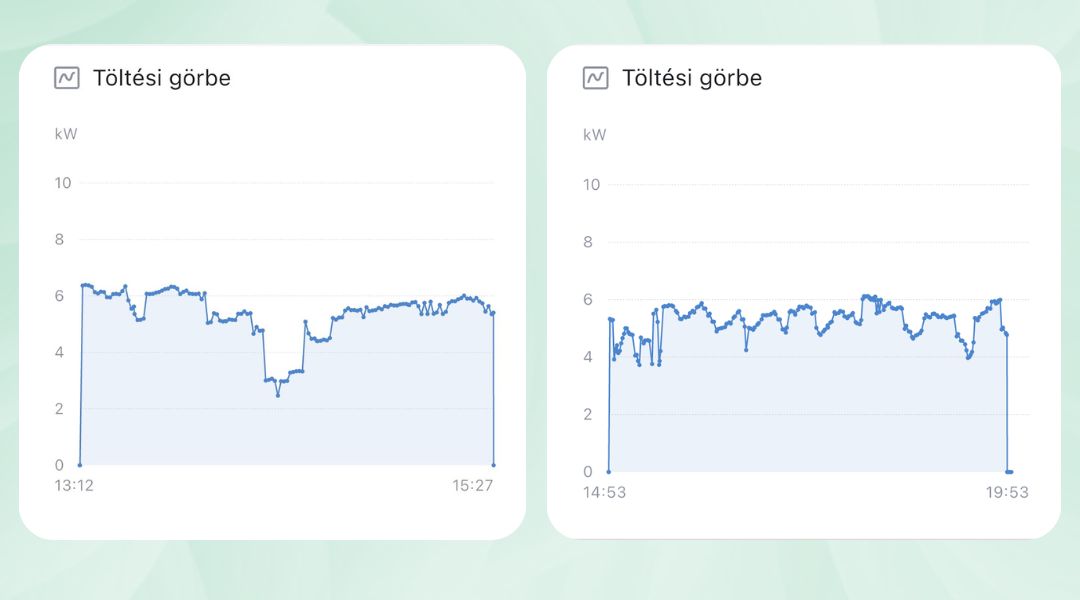Click the starting zero point at 13:12

tap(80, 465)
